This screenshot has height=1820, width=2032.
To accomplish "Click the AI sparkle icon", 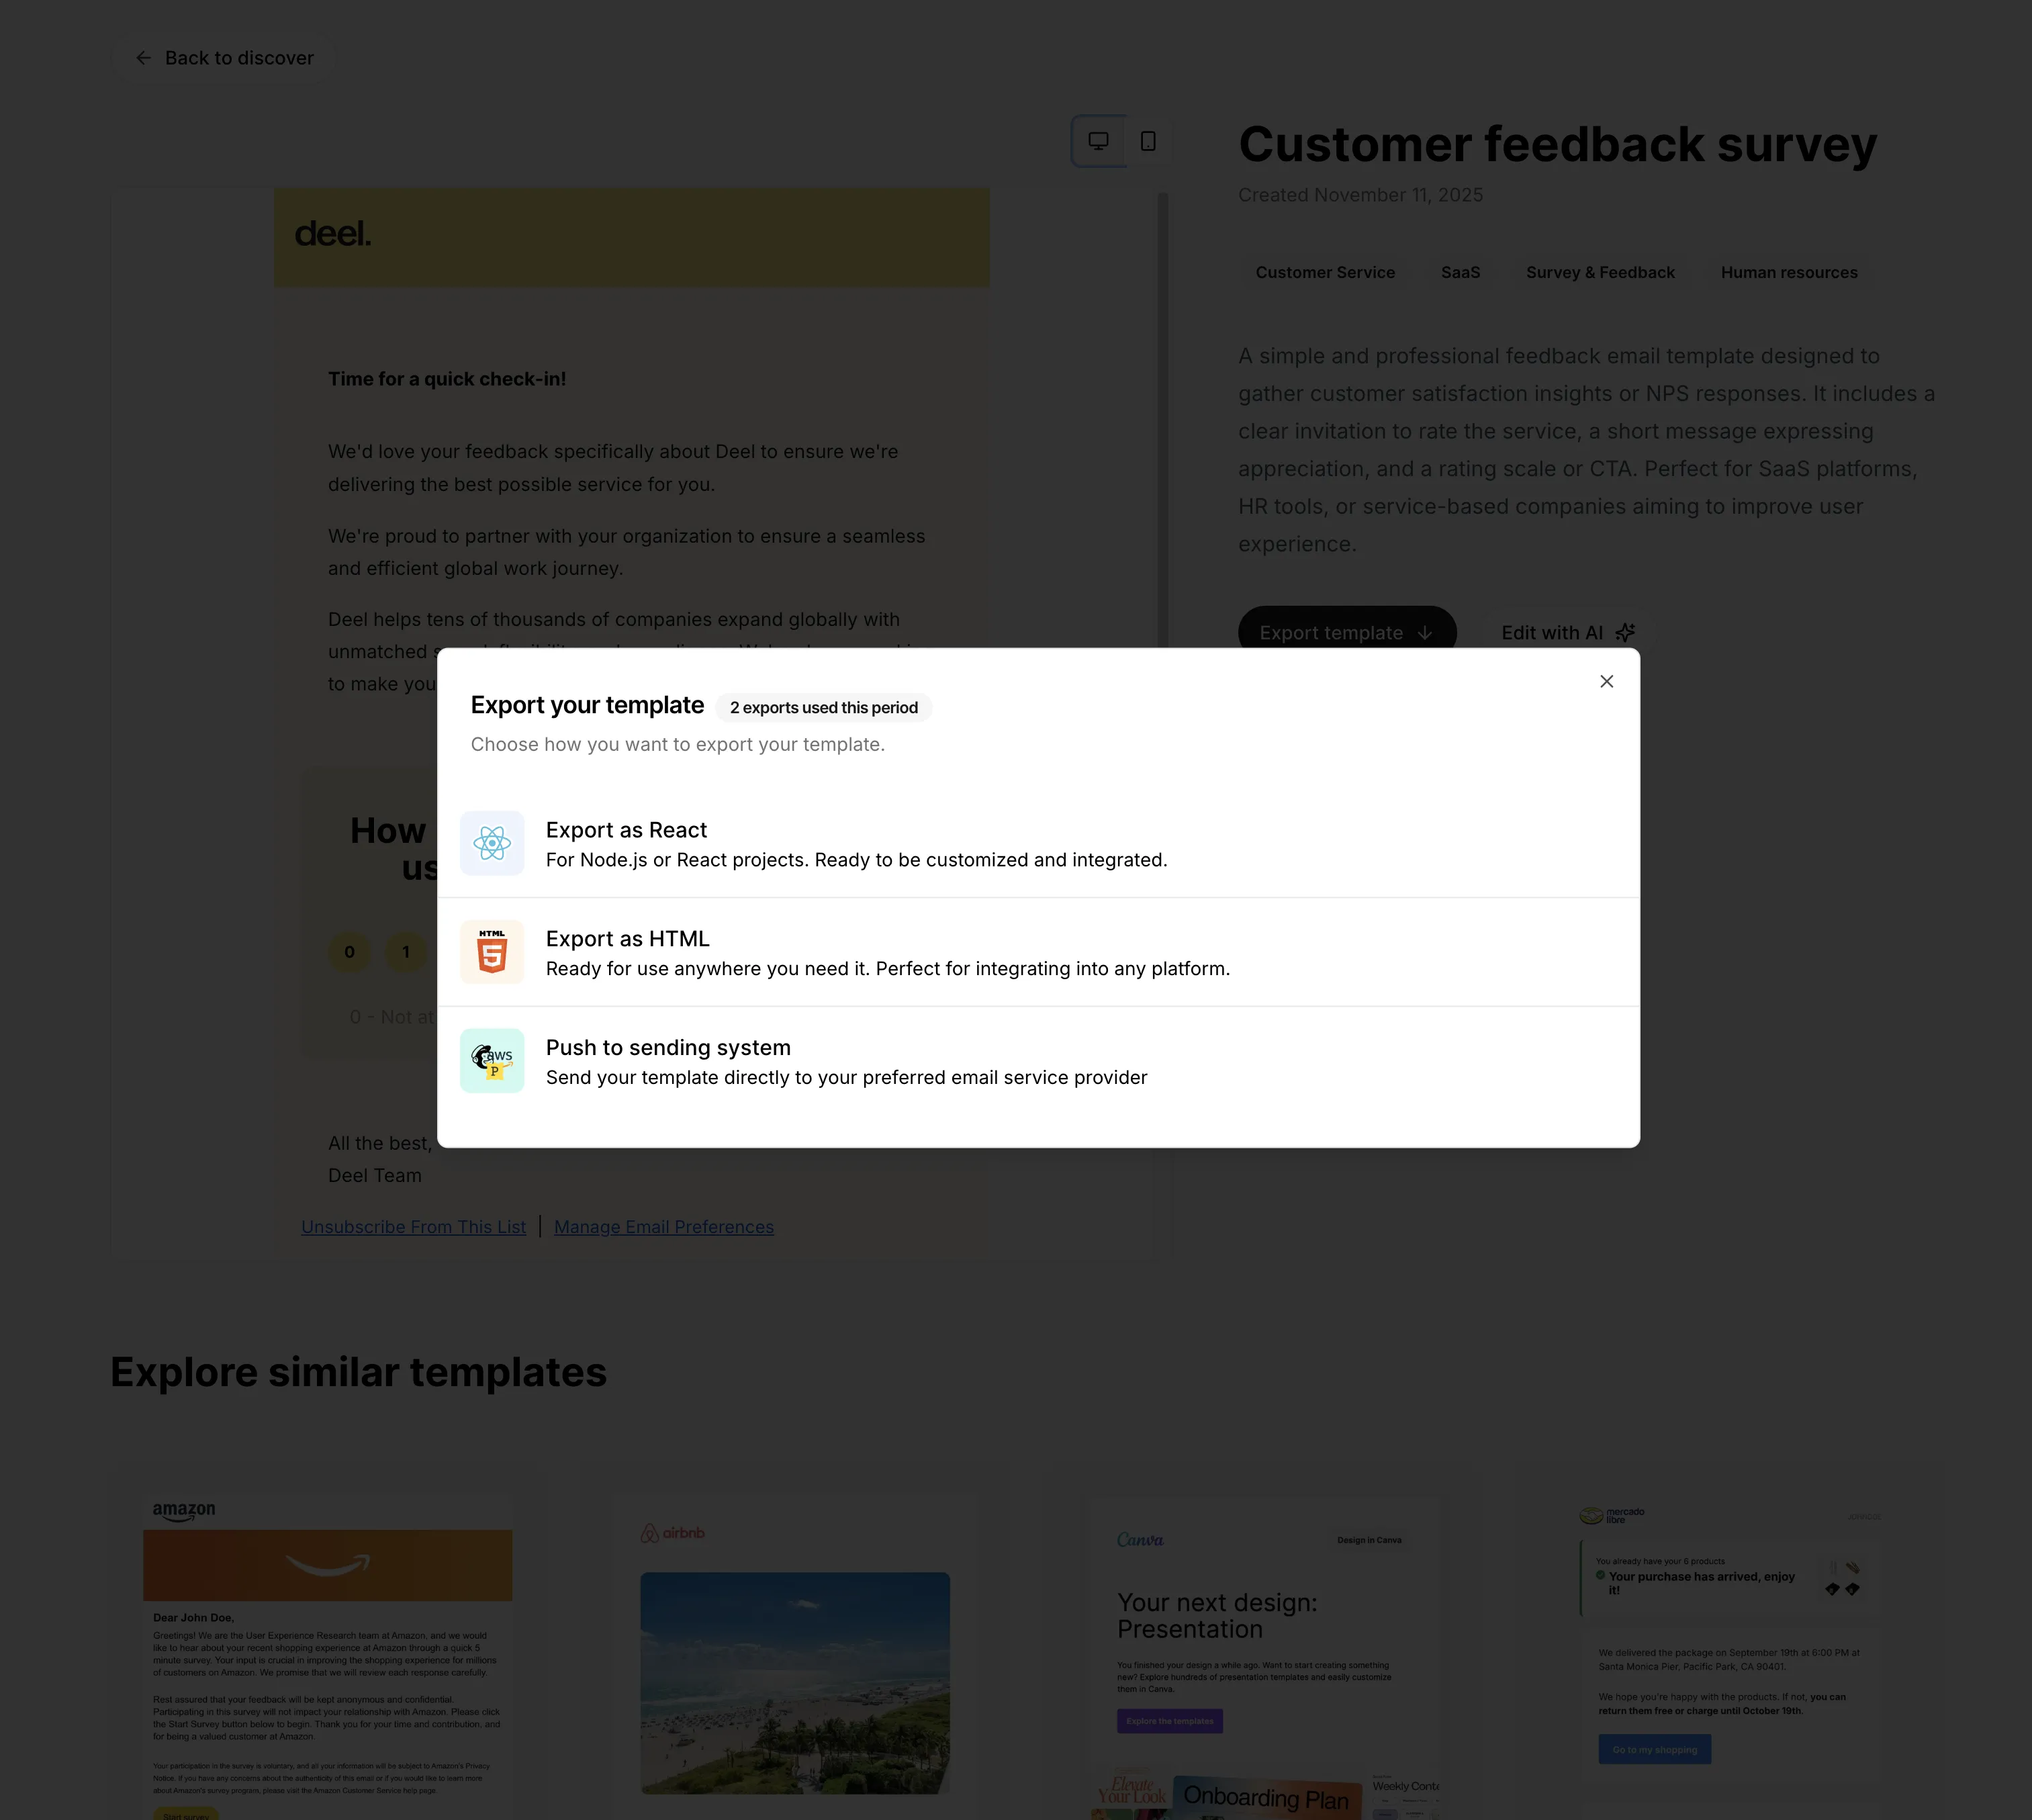I will pos(1625,633).
